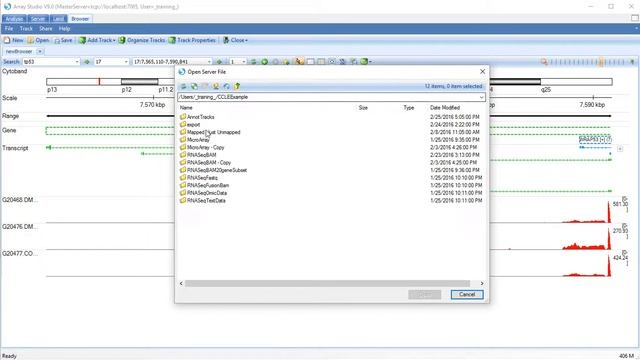
Task: Click Organize Tracks in toolbar
Action: pyautogui.click(x=141, y=40)
